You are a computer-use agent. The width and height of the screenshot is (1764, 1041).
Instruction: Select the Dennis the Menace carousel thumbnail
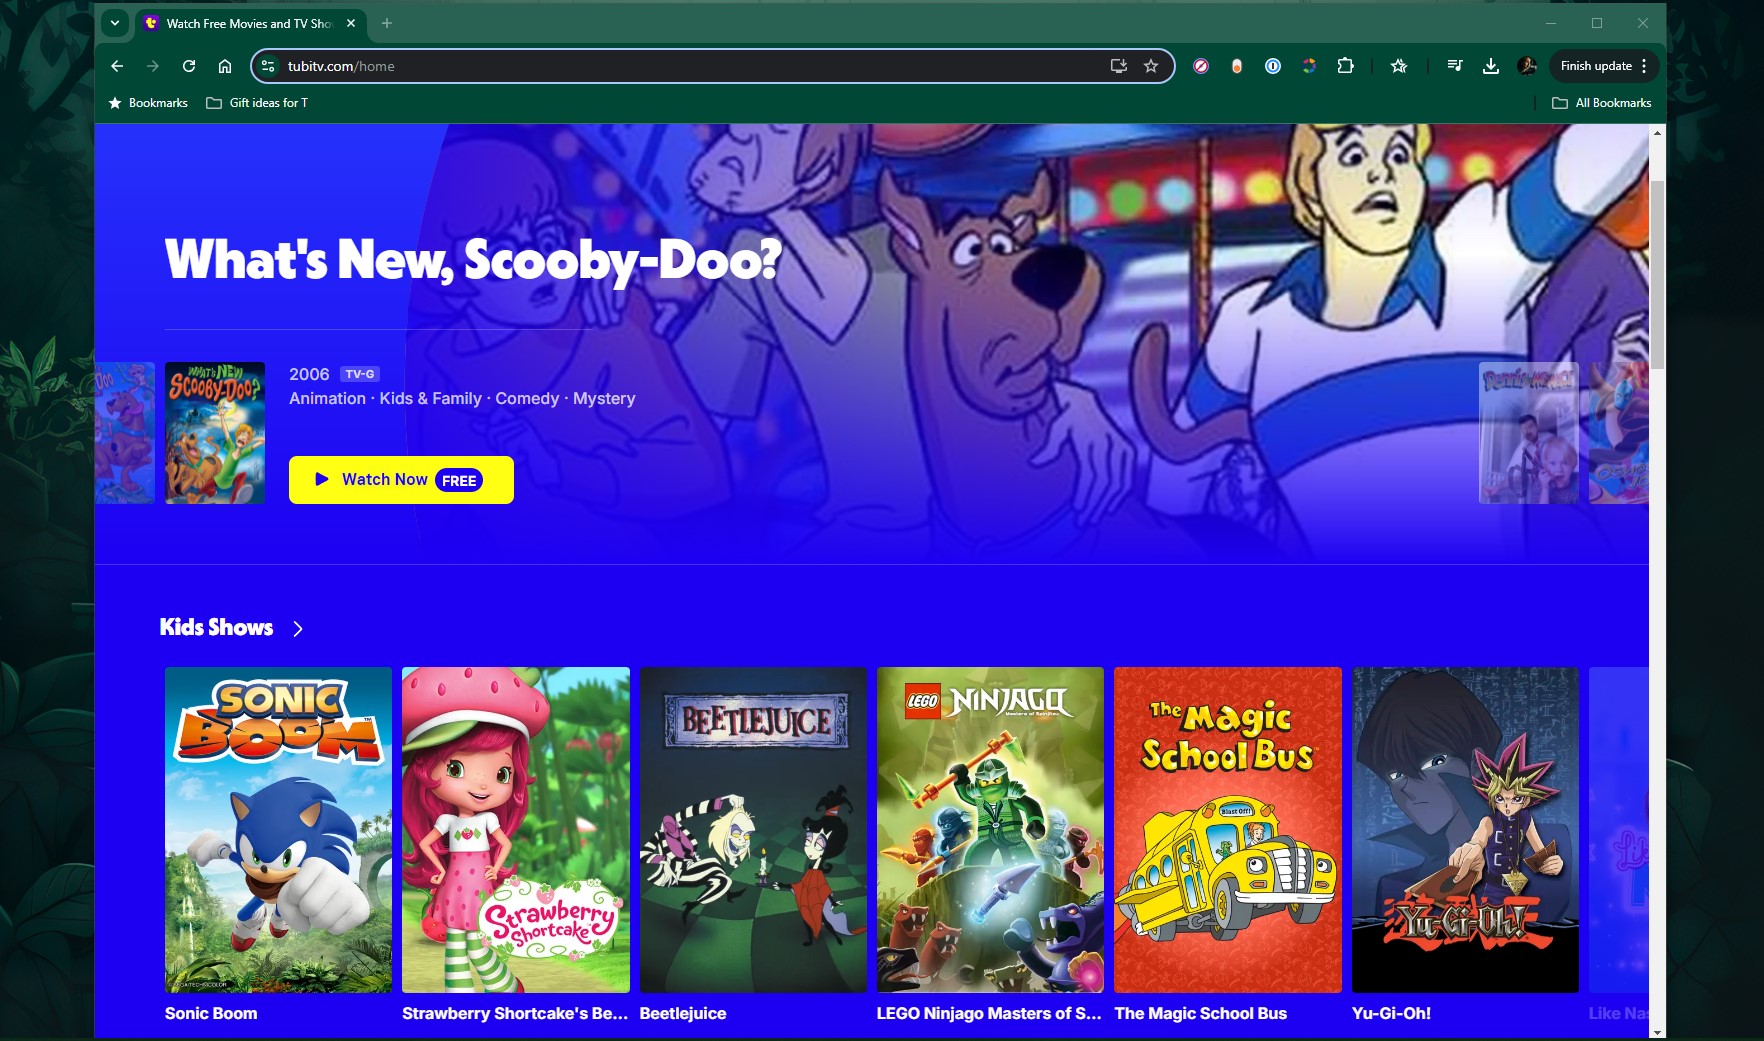[1528, 433]
